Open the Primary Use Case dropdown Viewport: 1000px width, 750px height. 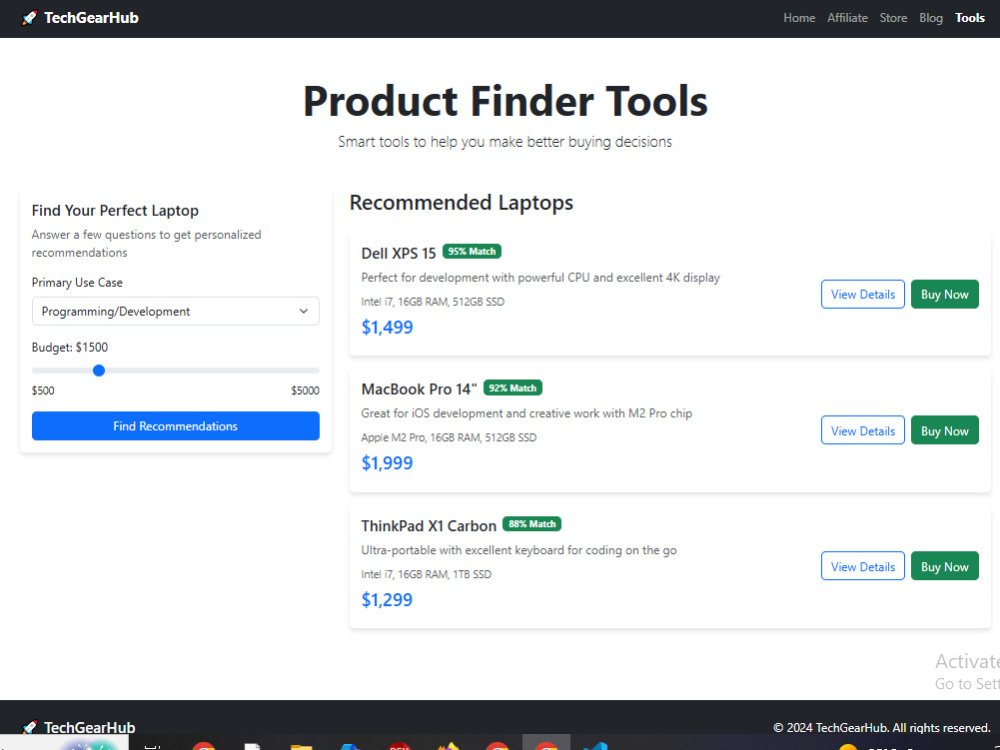click(175, 311)
